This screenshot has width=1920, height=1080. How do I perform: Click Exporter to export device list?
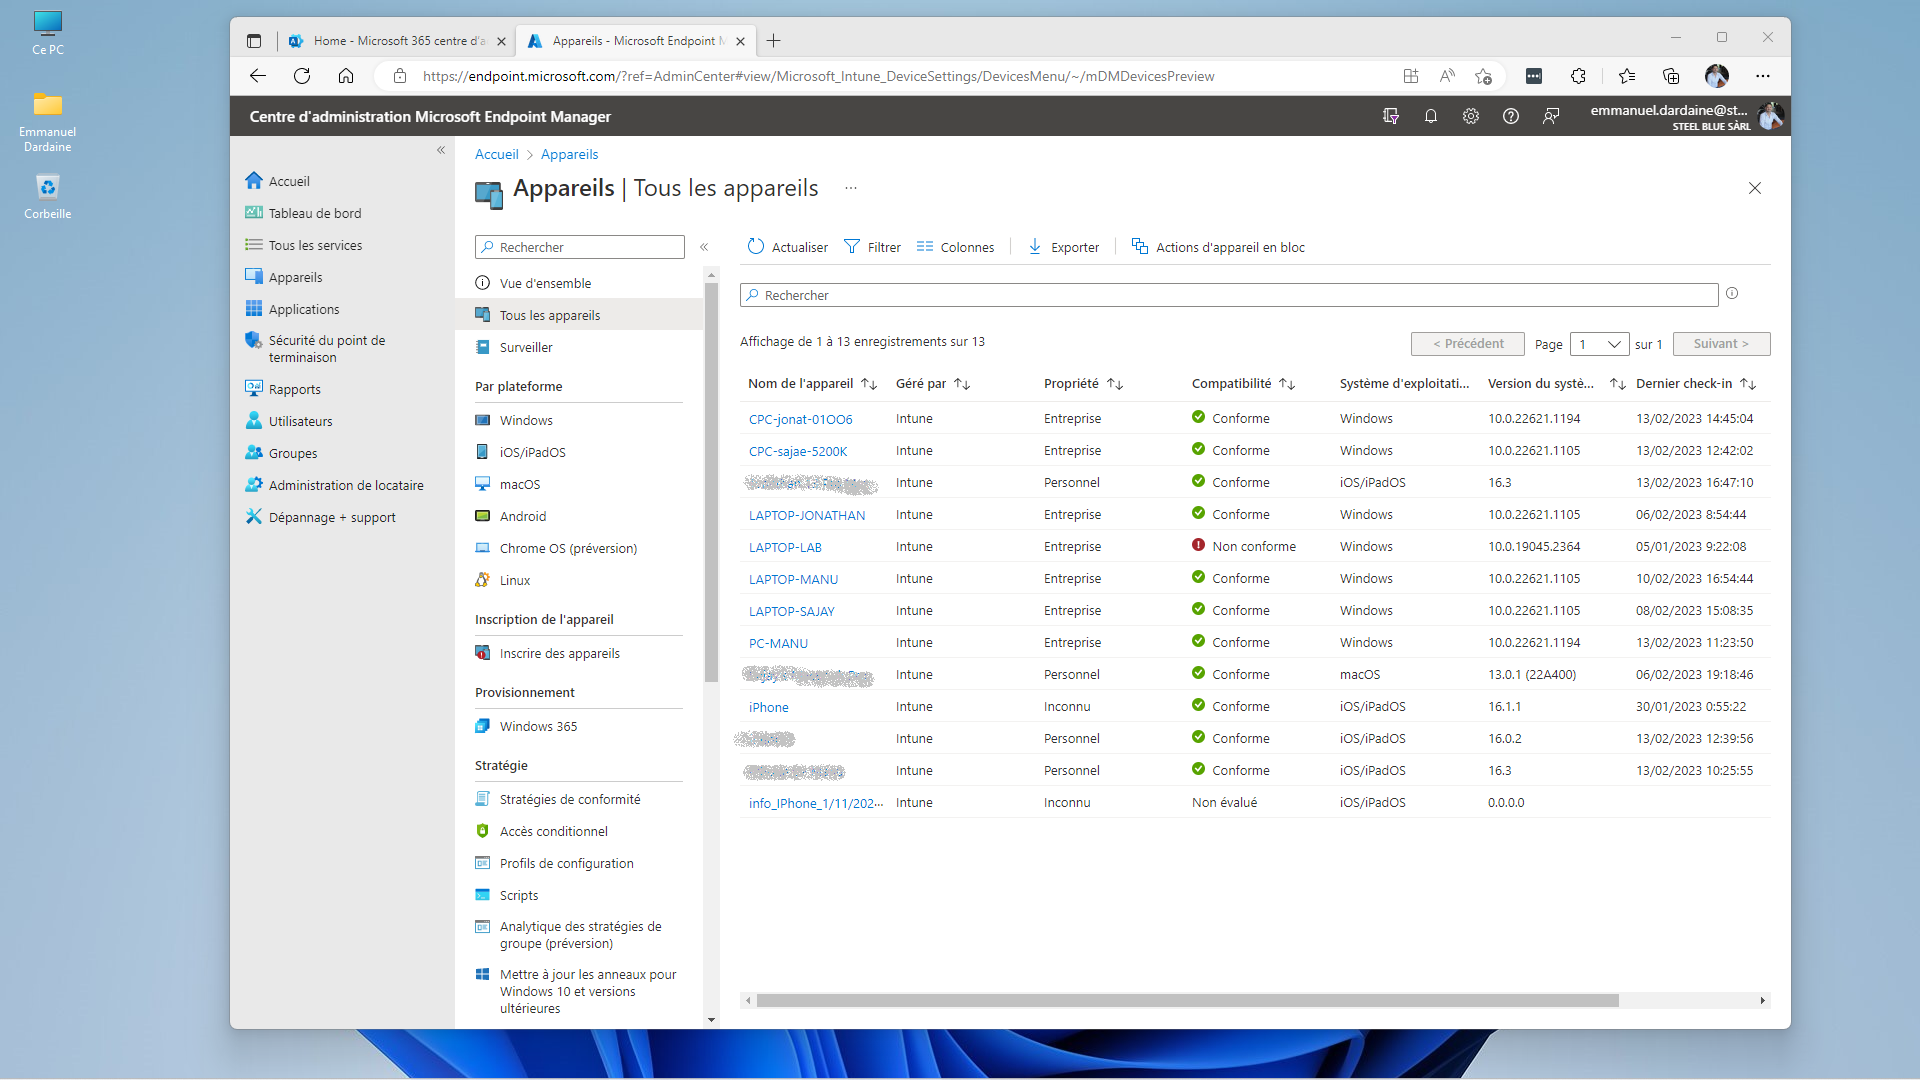tap(1064, 247)
